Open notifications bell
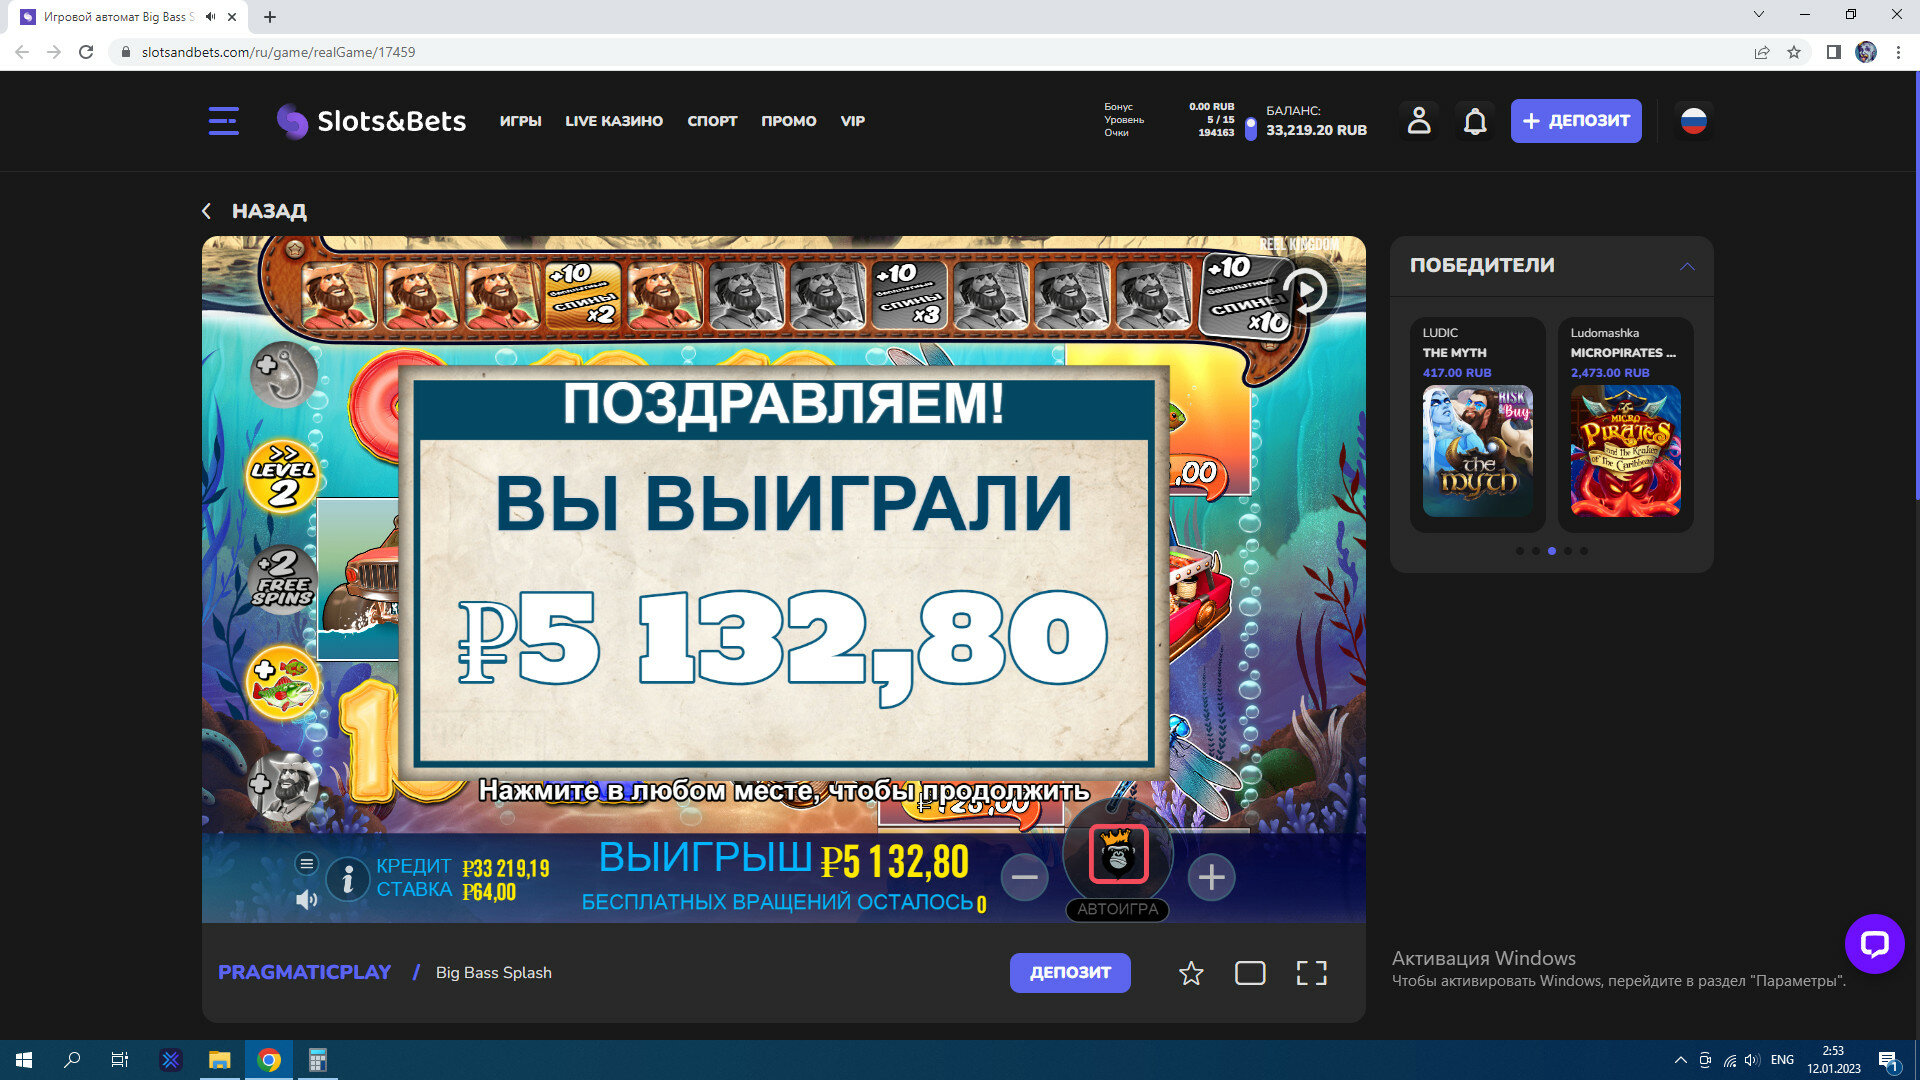1920x1080 pixels. 1475,121
